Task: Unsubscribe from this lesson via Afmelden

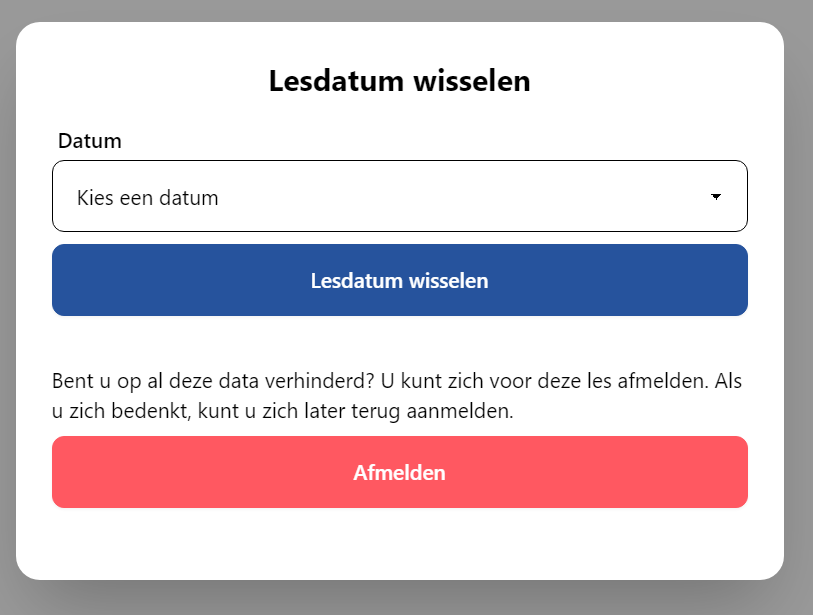Action: click(x=399, y=472)
